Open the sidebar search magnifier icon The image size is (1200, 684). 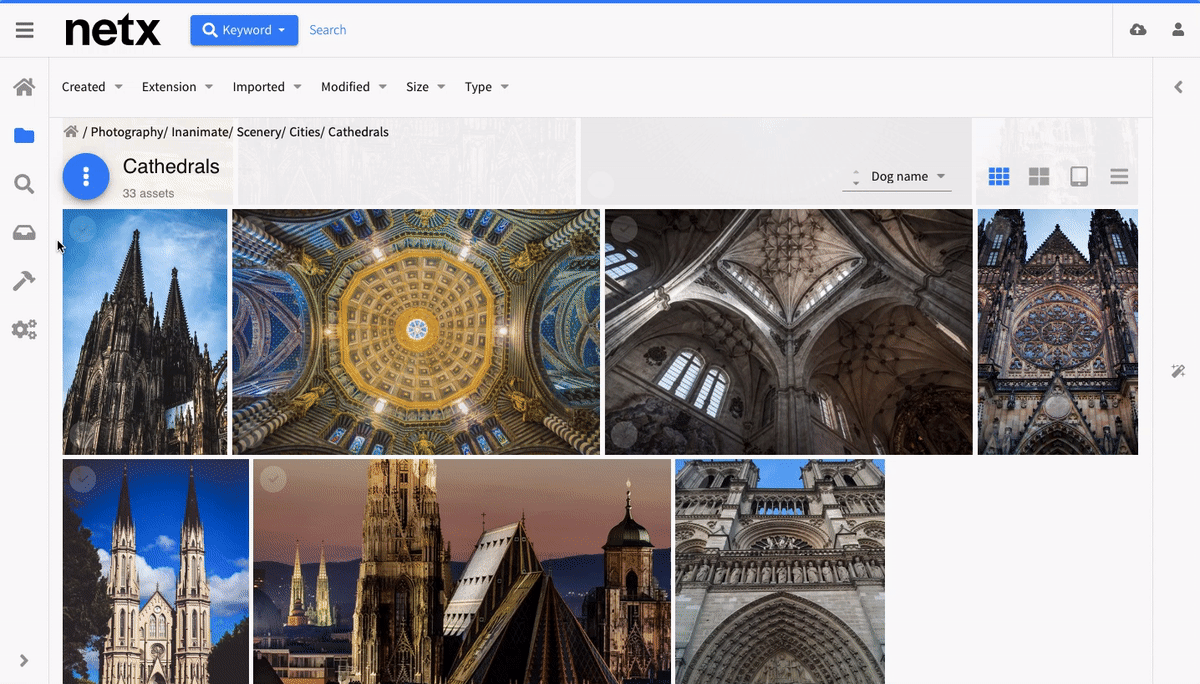coord(24,184)
